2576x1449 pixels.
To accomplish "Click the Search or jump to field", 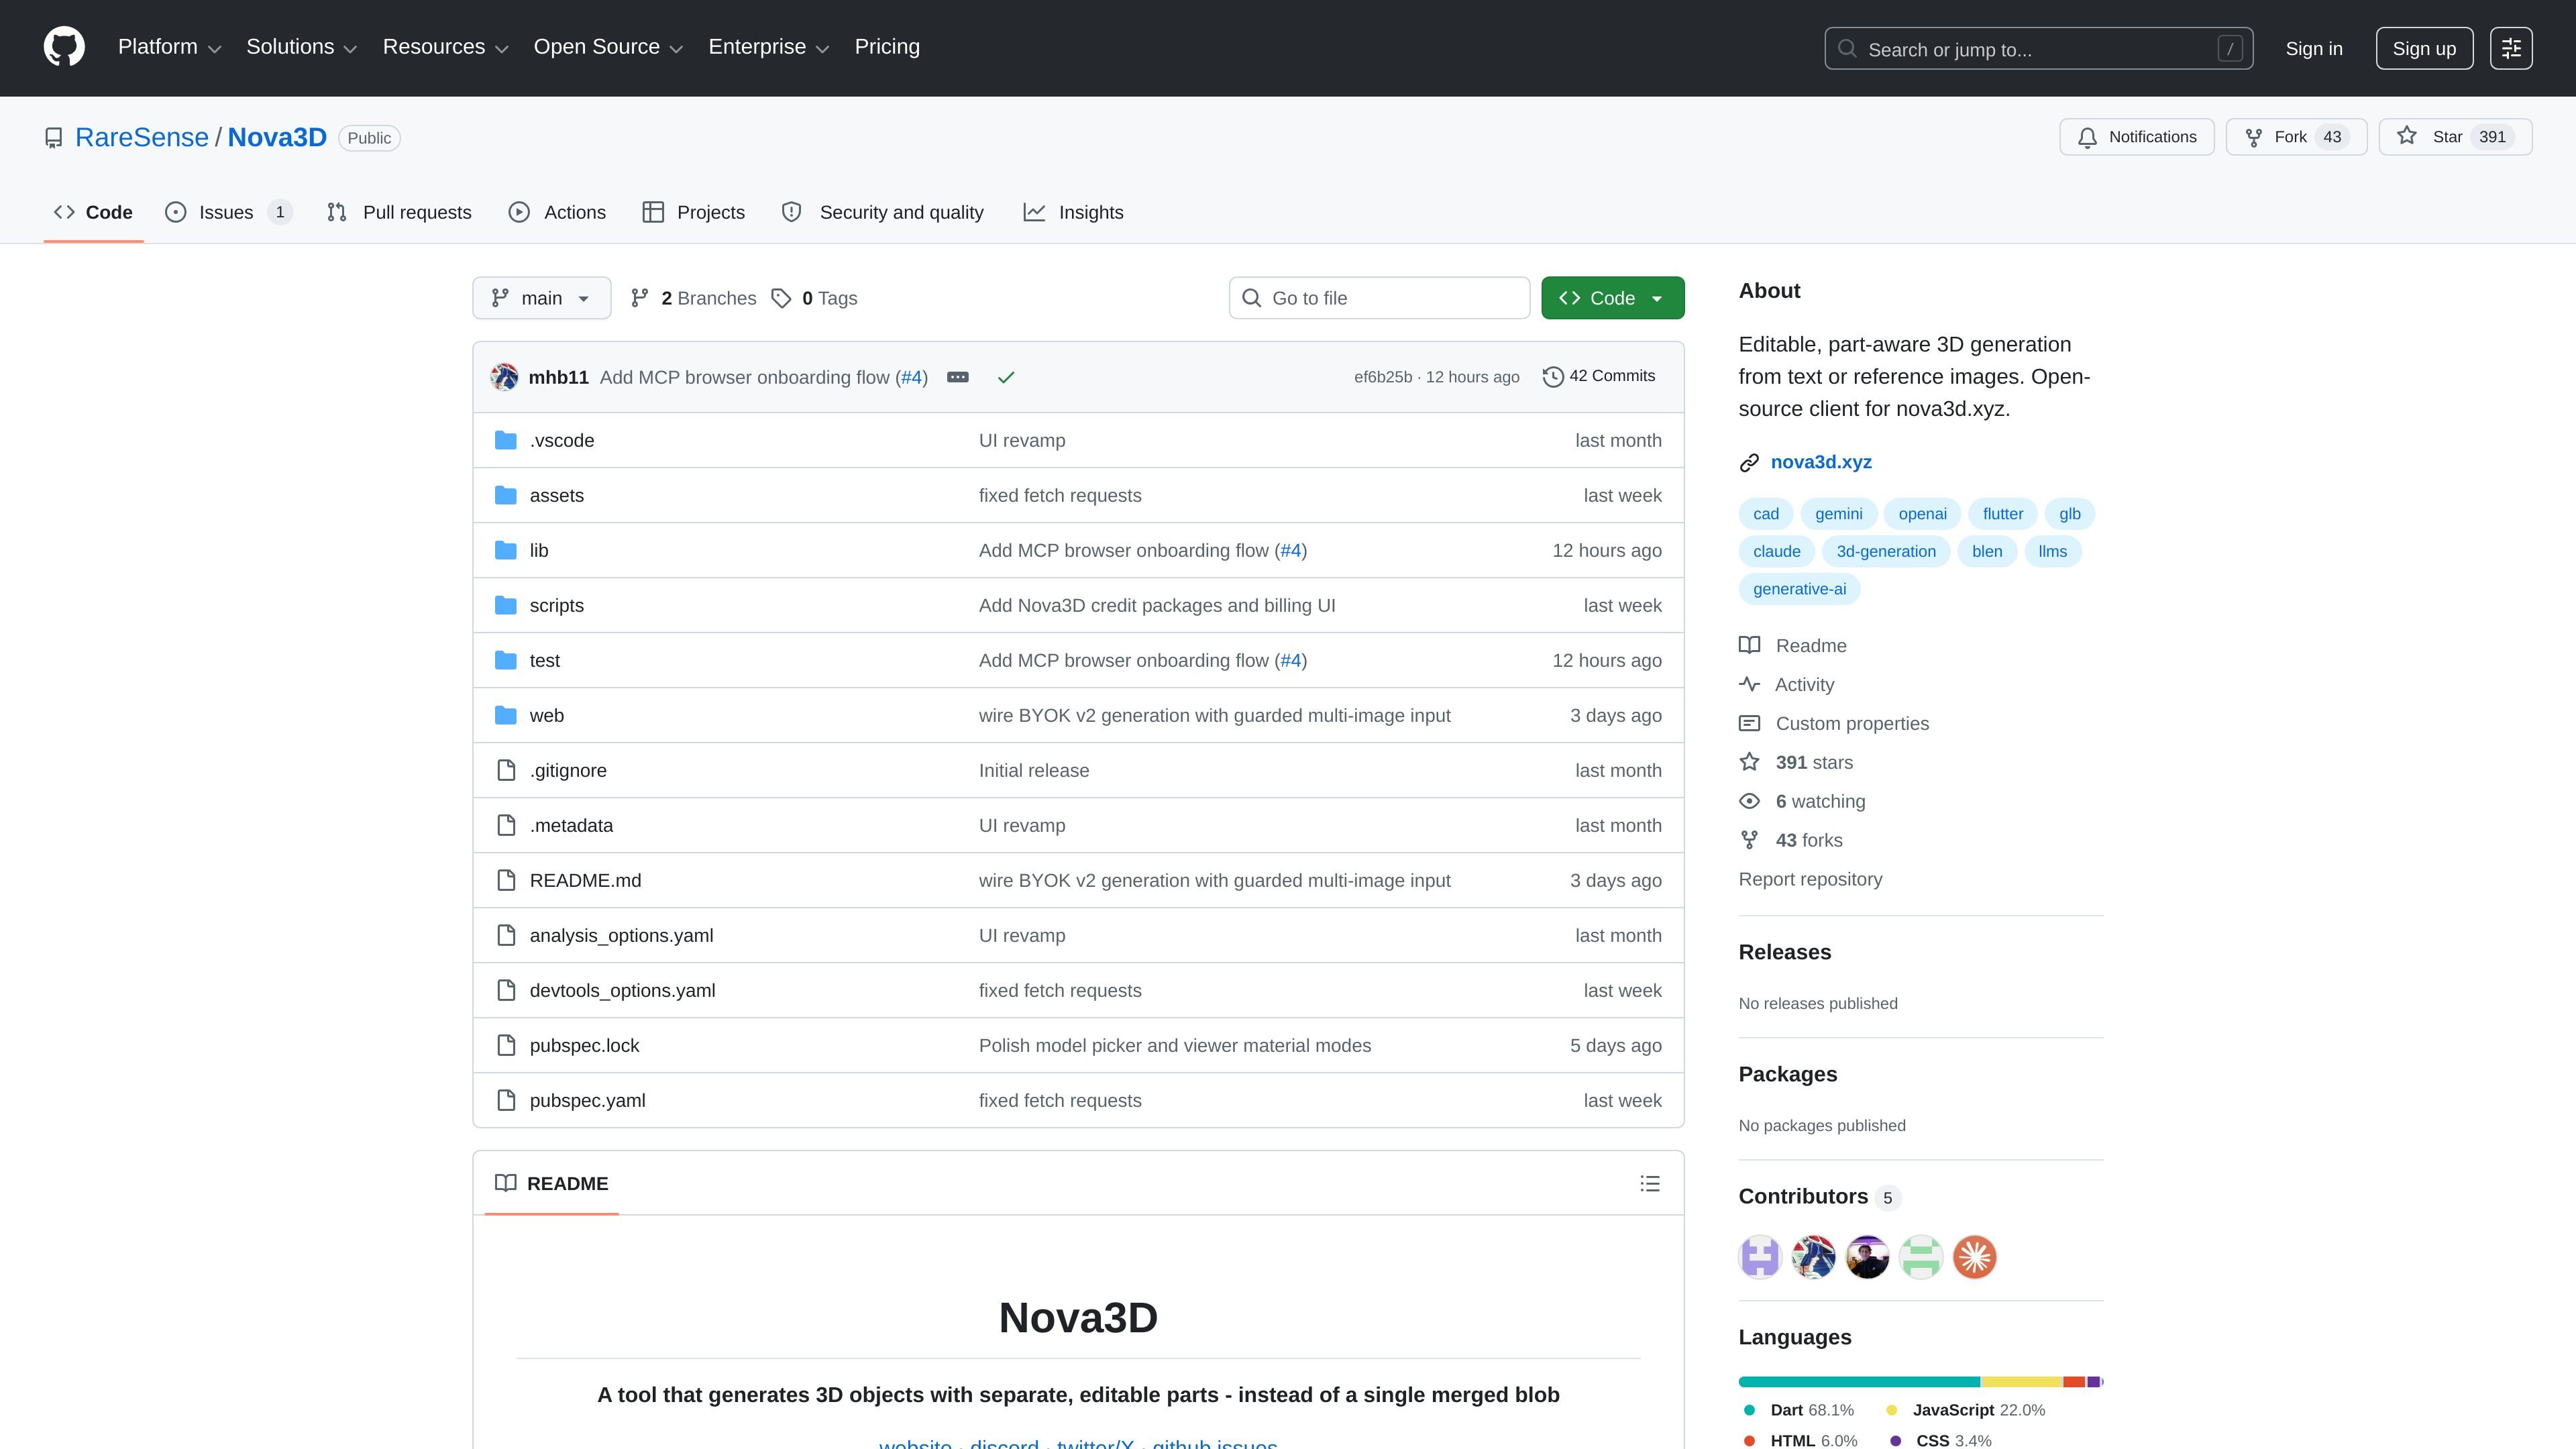I will click(2038, 48).
